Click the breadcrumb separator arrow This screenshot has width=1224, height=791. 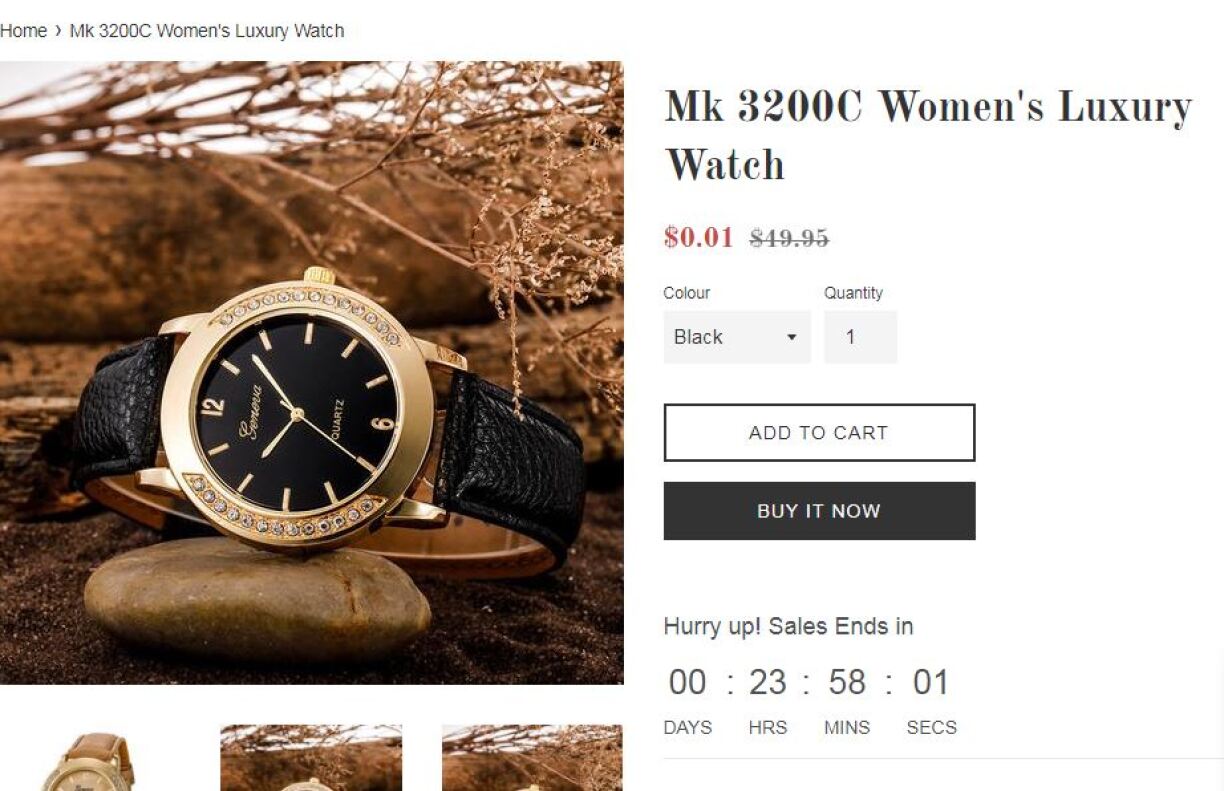pyautogui.click(x=59, y=31)
